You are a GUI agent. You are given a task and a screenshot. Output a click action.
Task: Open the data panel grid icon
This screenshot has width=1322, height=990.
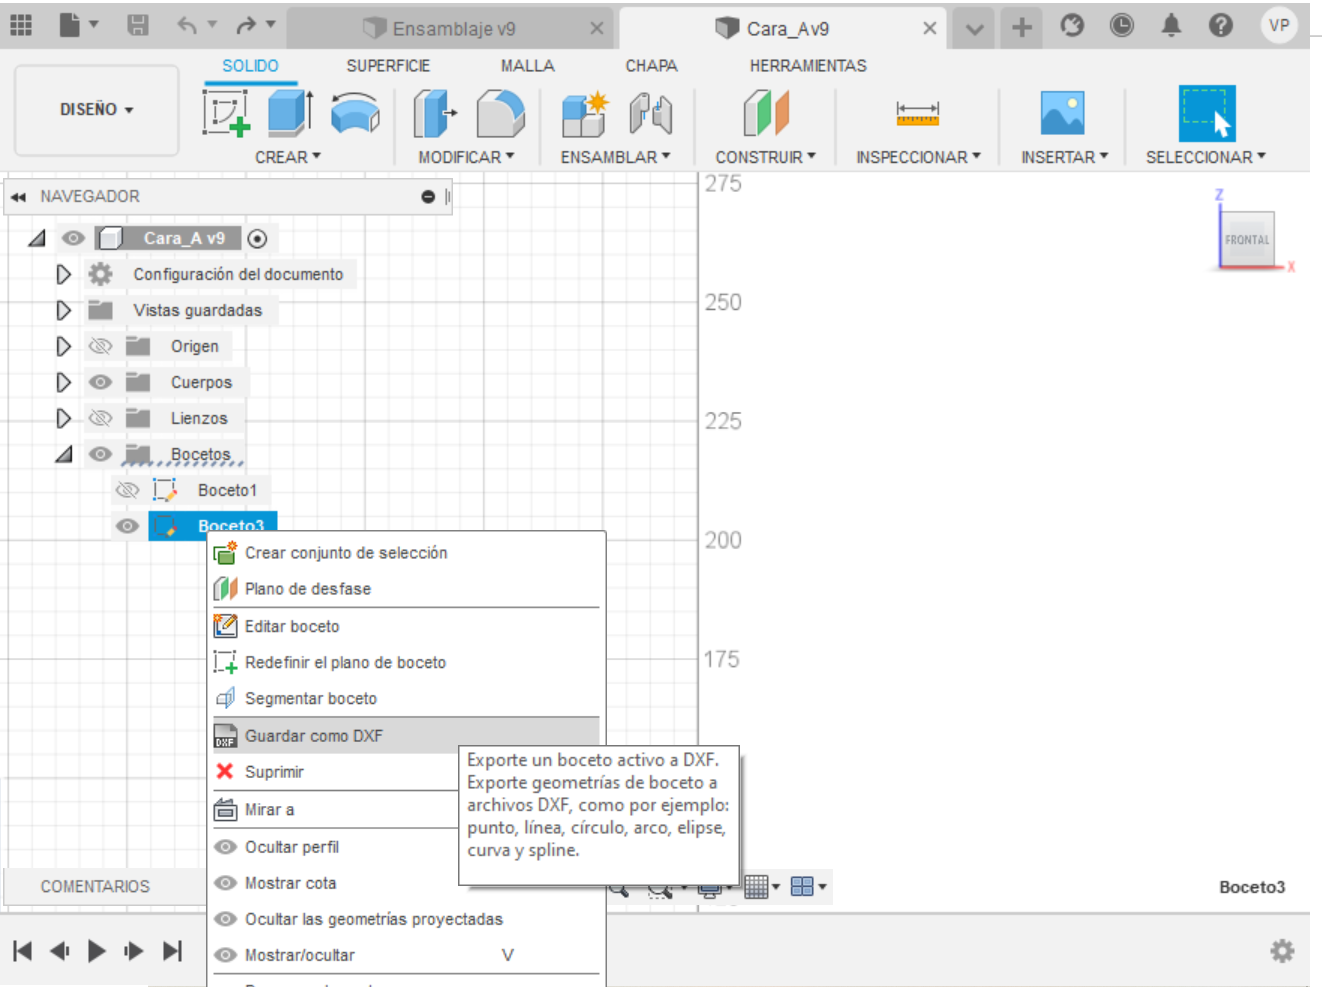click(21, 25)
